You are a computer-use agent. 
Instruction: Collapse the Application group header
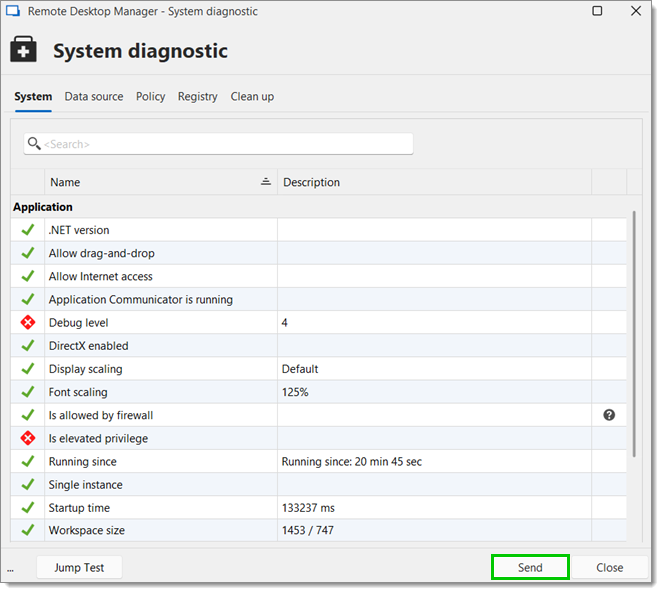tap(43, 207)
